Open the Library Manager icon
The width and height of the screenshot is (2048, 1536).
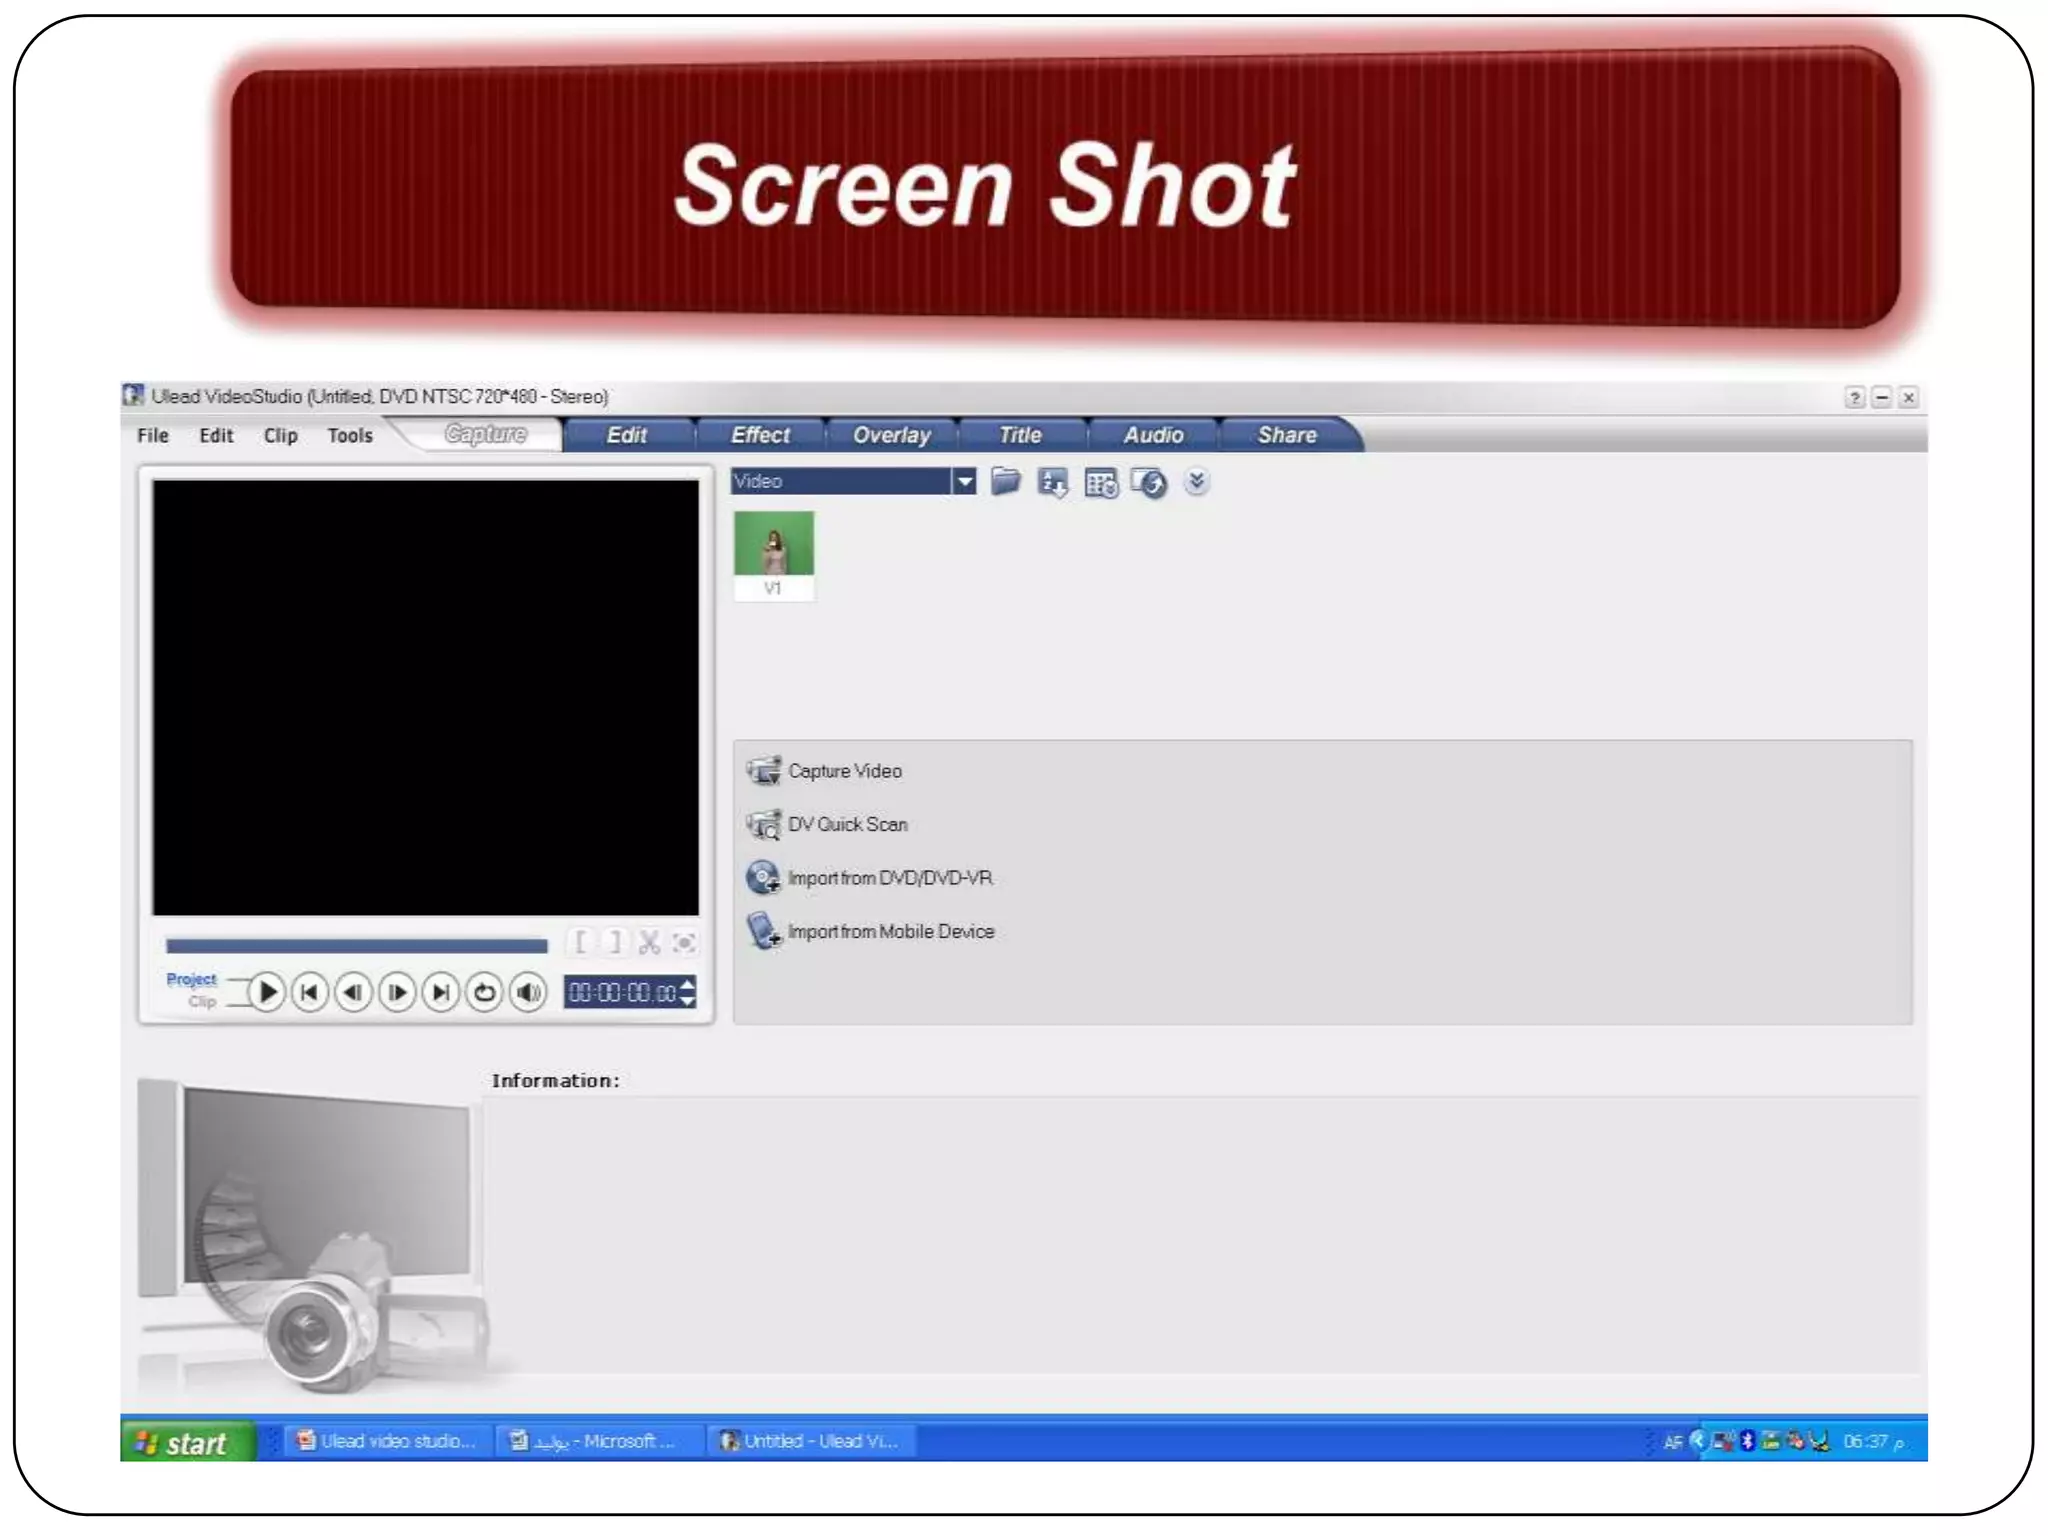click(x=1101, y=483)
